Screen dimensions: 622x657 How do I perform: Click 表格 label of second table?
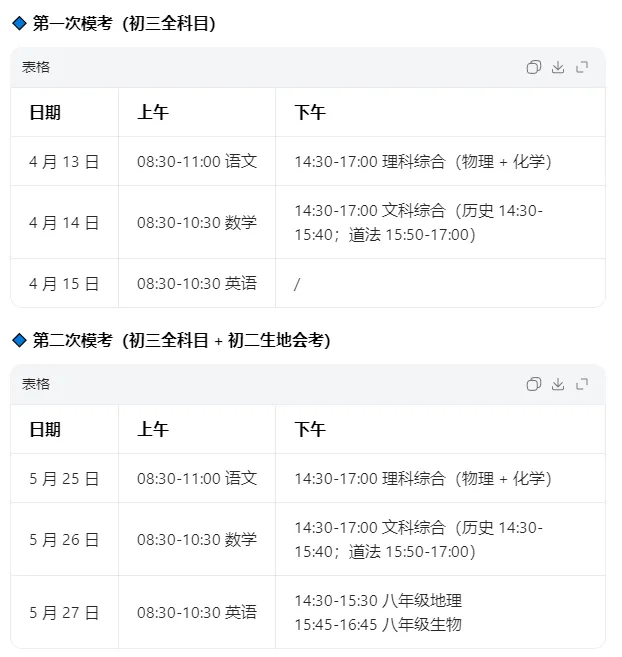36,384
